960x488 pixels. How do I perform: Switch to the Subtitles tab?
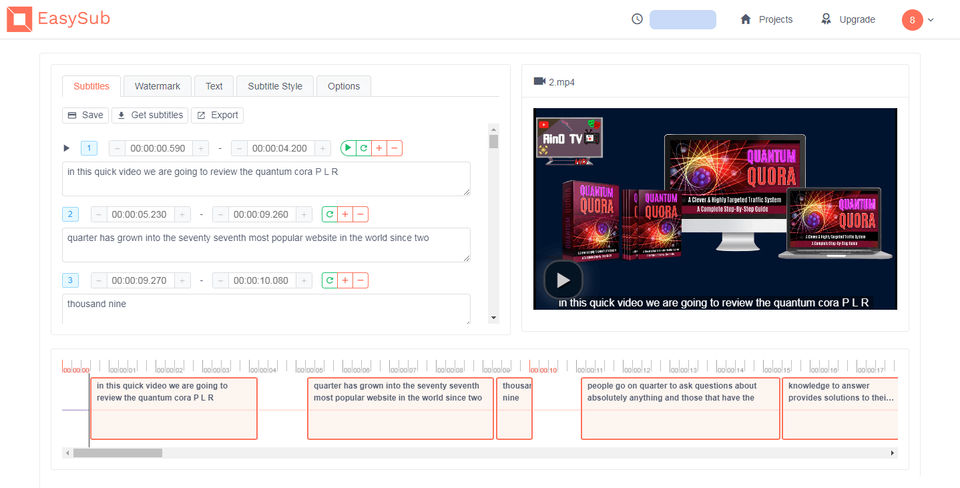pos(91,86)
